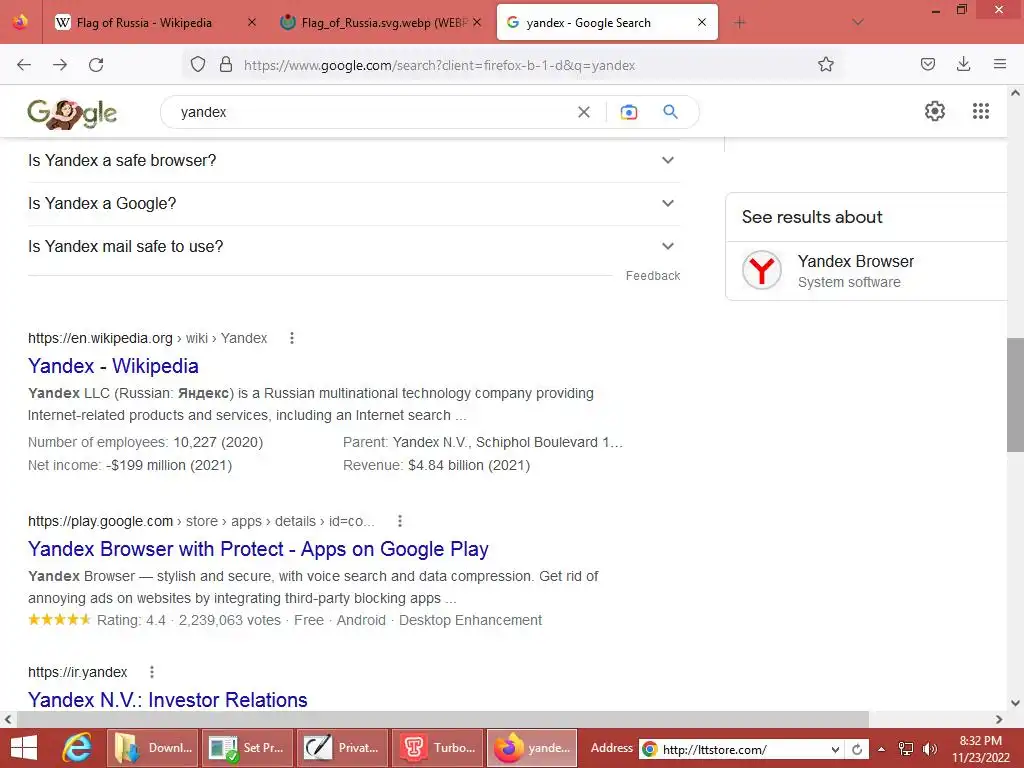Open options for ir.yandex result
Image resolution: width=1024 pixels, height=768 pixels.
(x=152, y=672)
